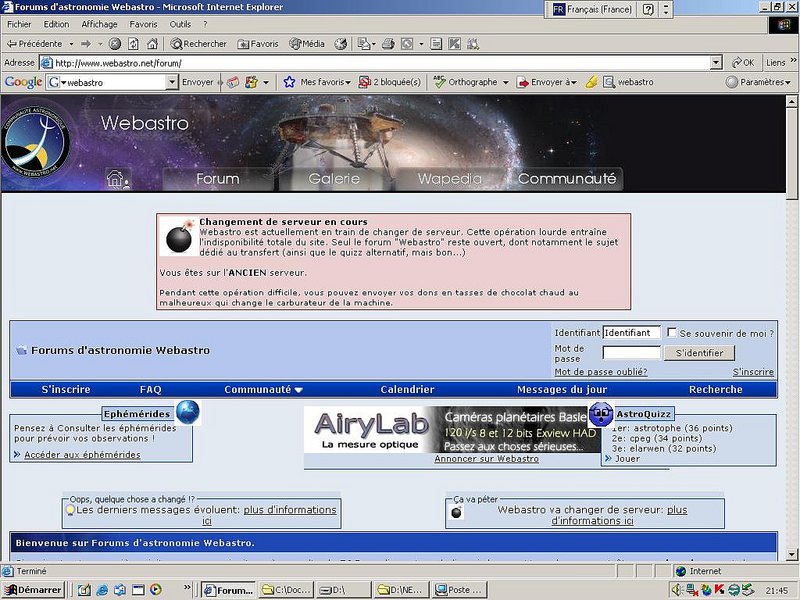Expand the Google search box dropdown
Screen dimensions: 800x600
[172, 82]
